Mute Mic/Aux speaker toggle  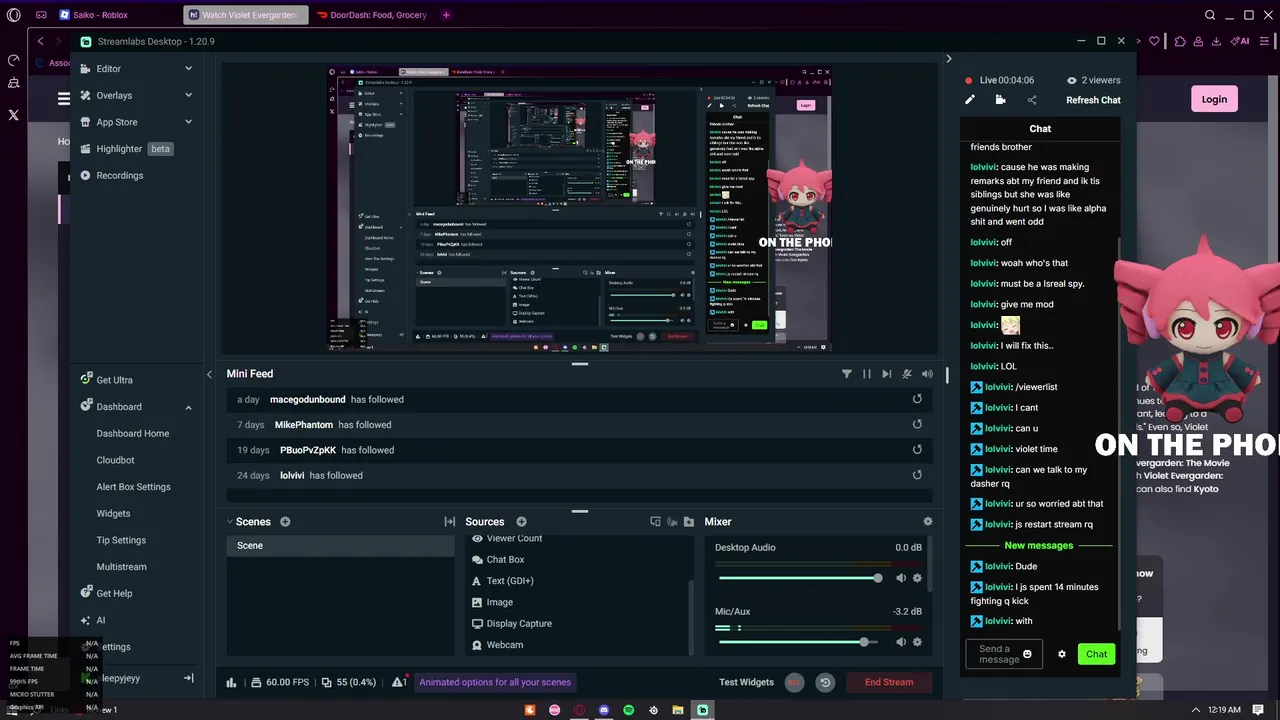901,642
